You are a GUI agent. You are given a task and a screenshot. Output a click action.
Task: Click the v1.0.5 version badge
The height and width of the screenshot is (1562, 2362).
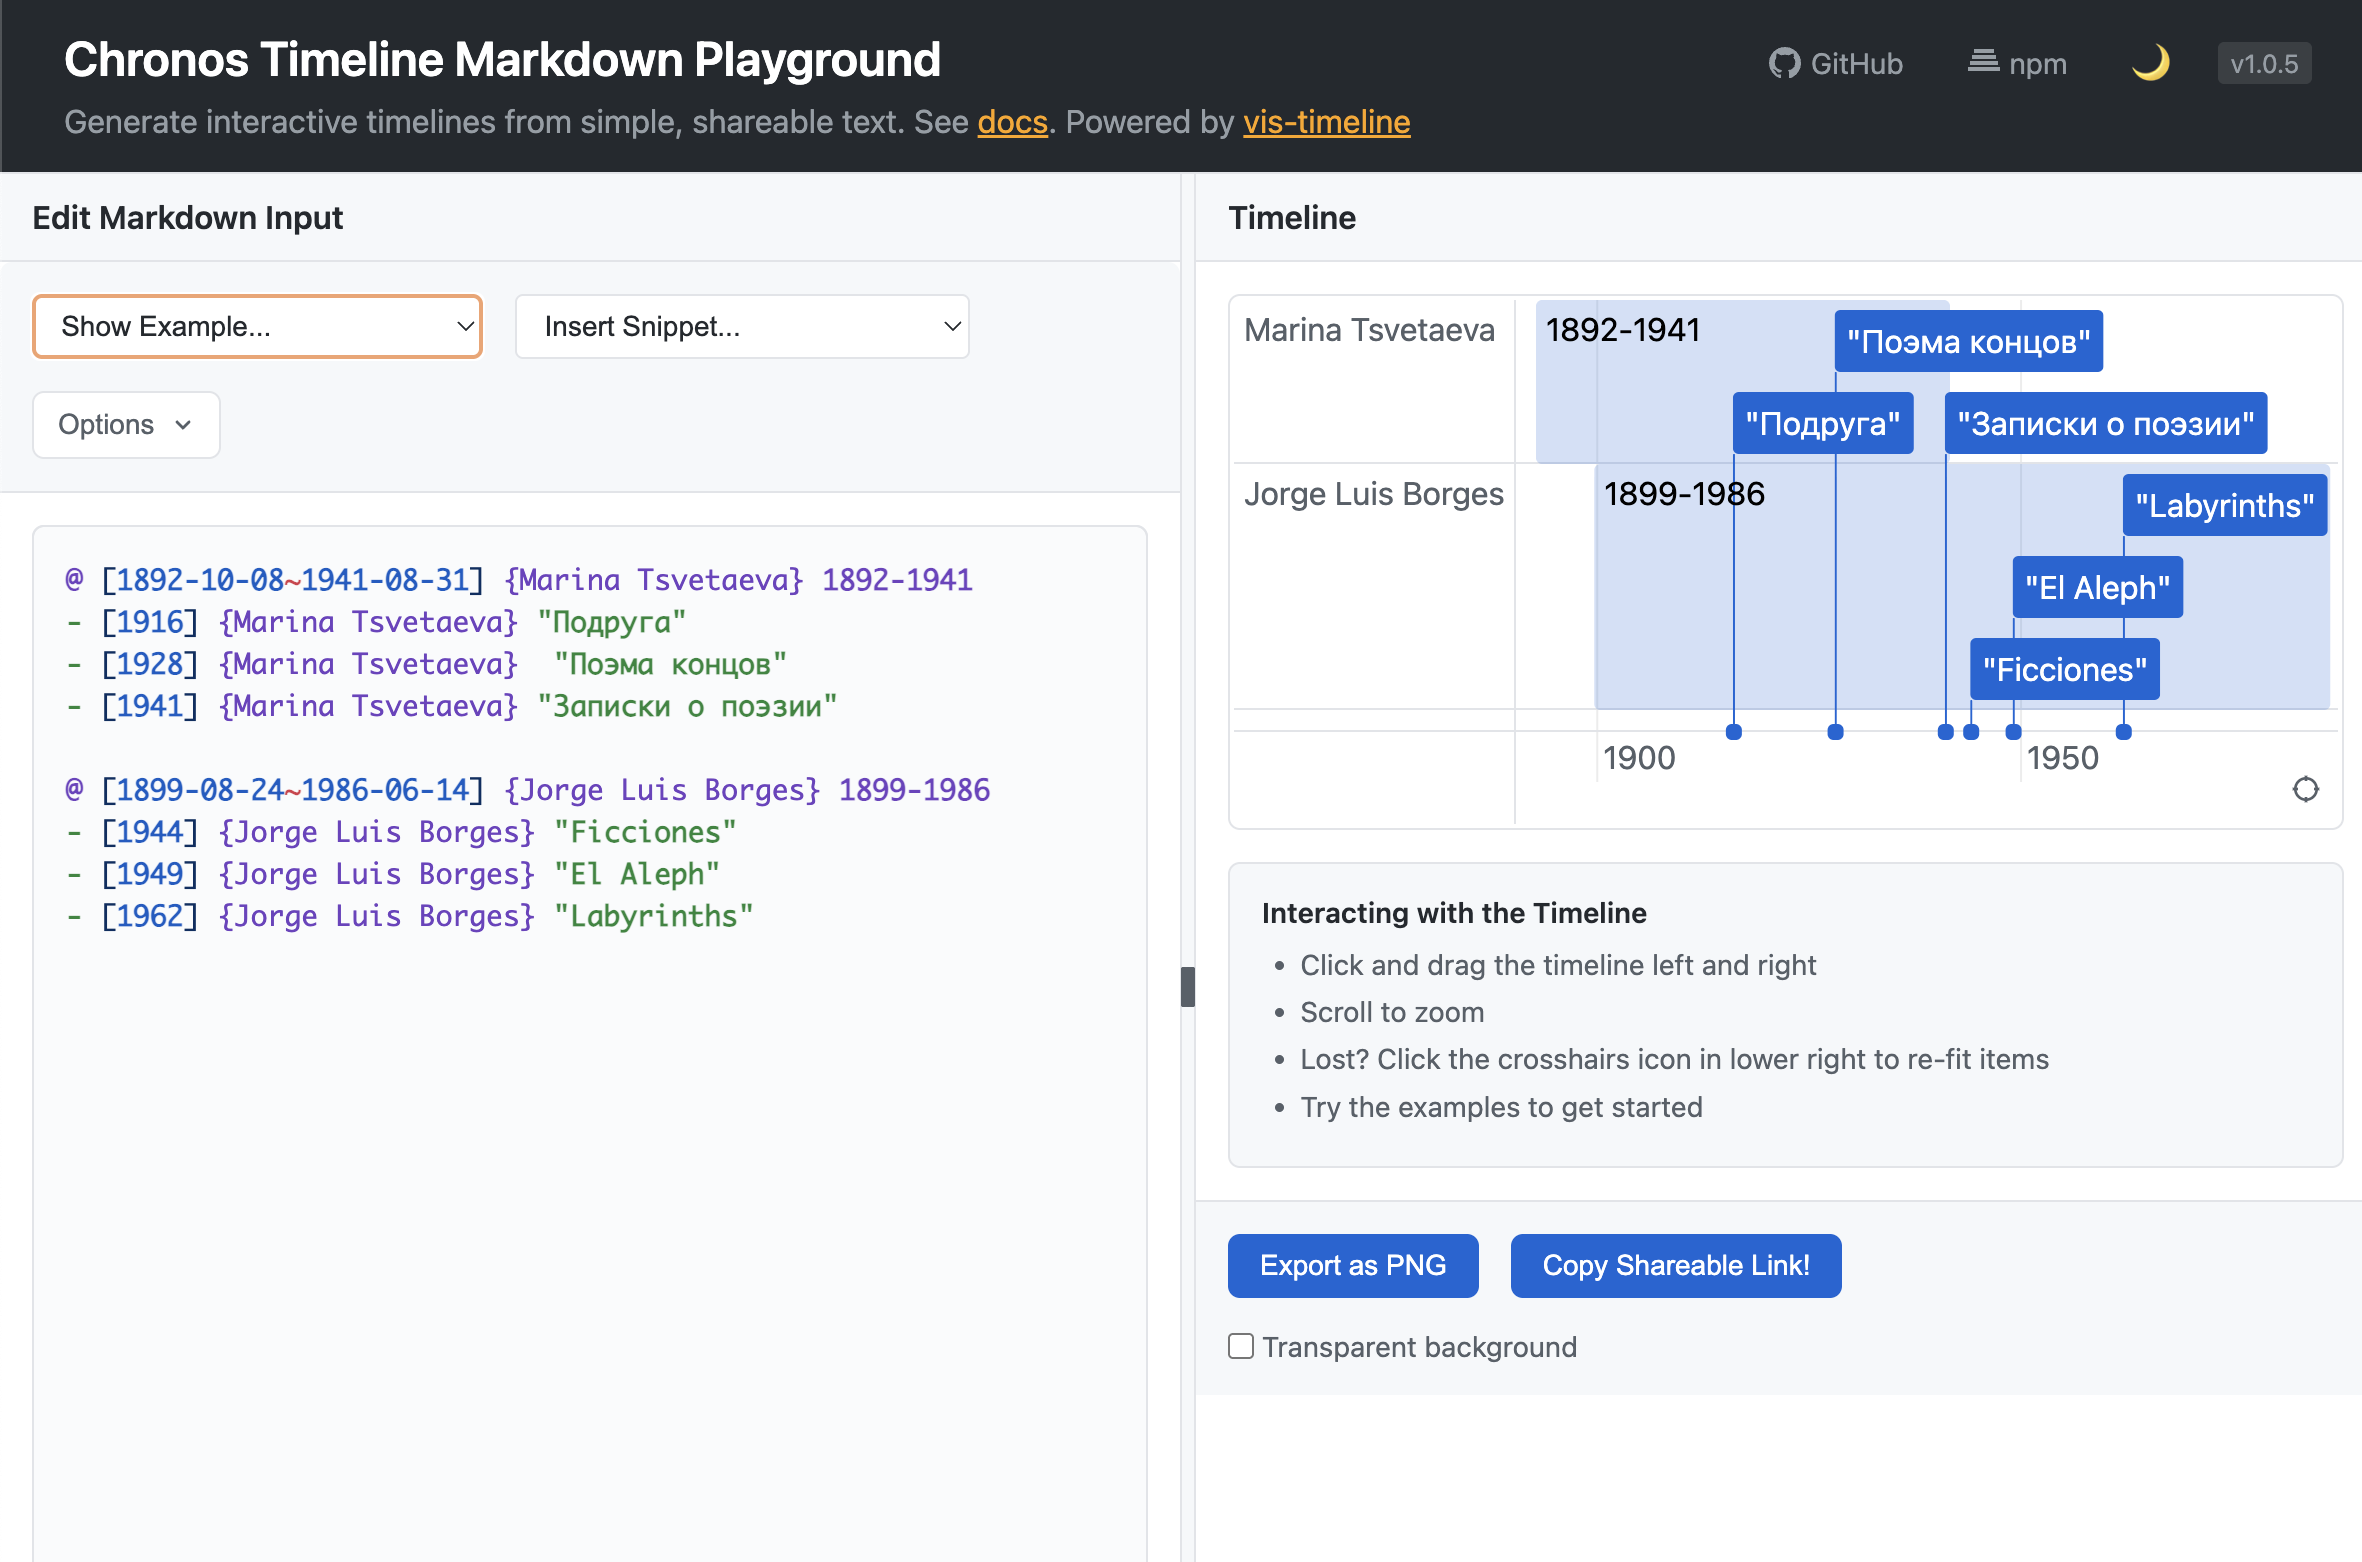click(2264, 64)
